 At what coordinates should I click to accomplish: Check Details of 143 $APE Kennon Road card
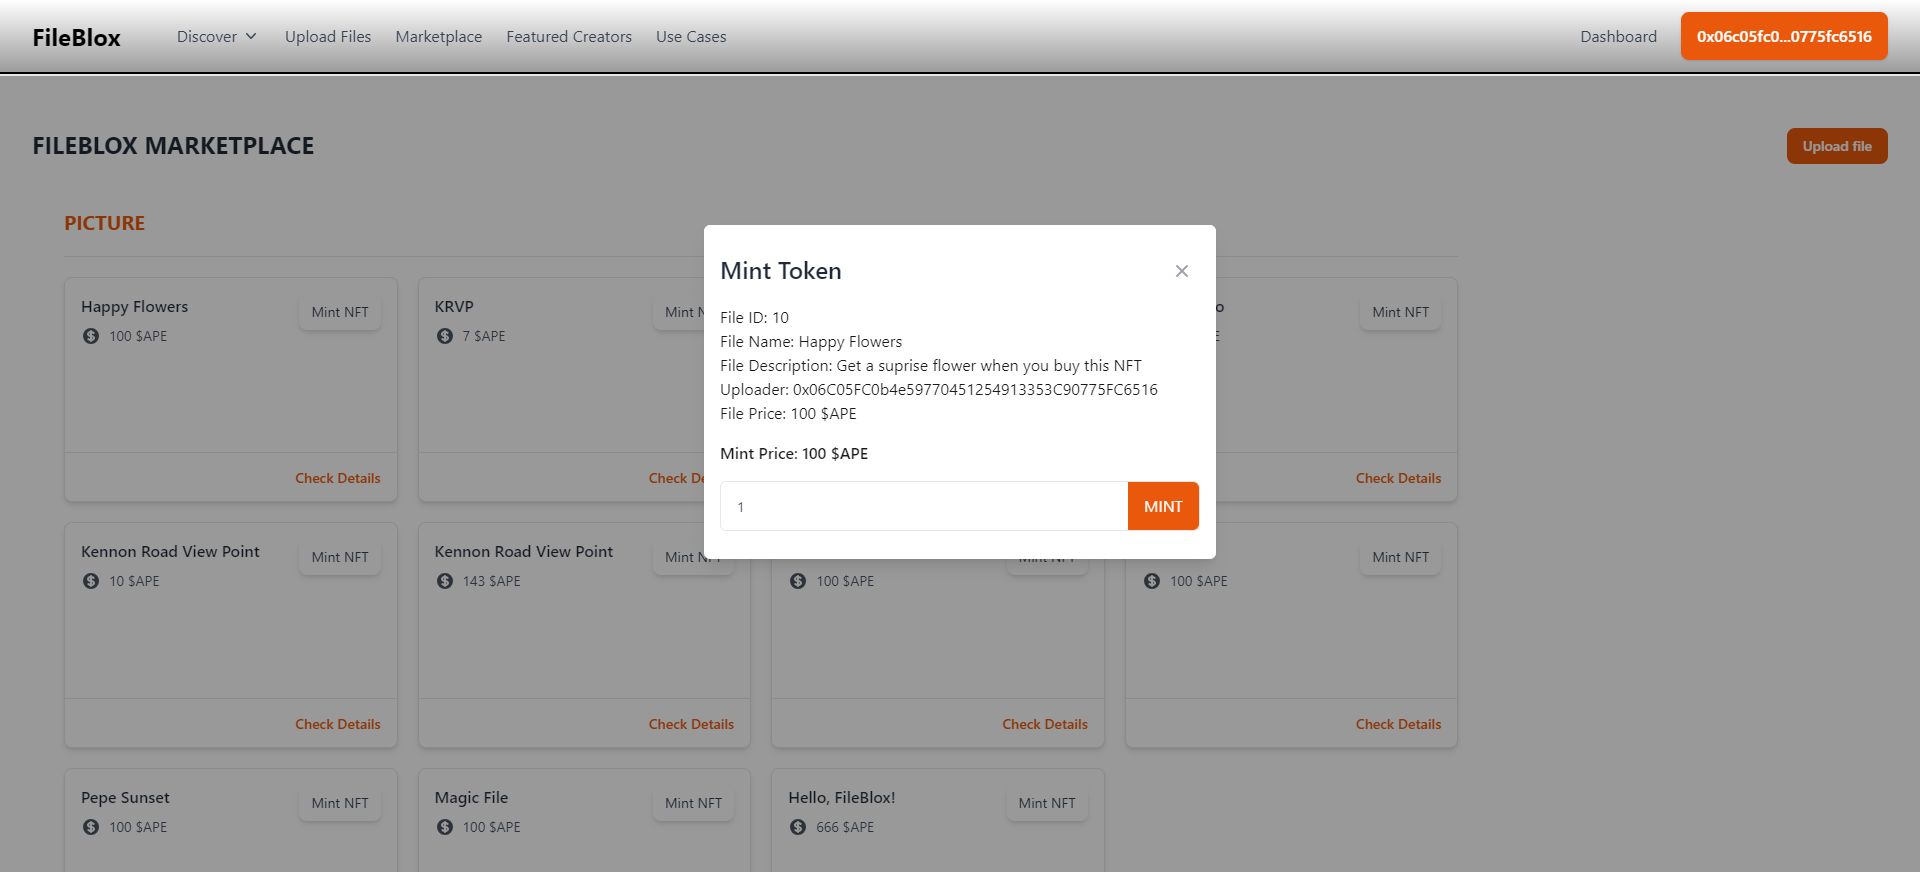pyautogui.click(x=691, y=724)
